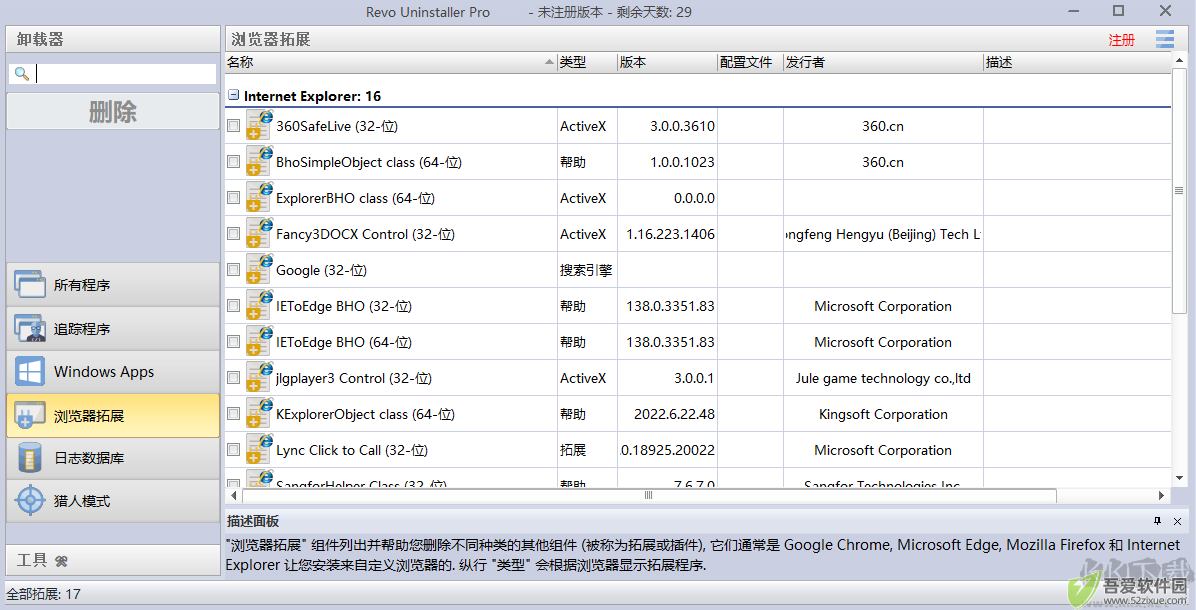Screen dimensions: 1196x610
Task: Sort by the 配置文件 column header
Action: click(751, 62)
